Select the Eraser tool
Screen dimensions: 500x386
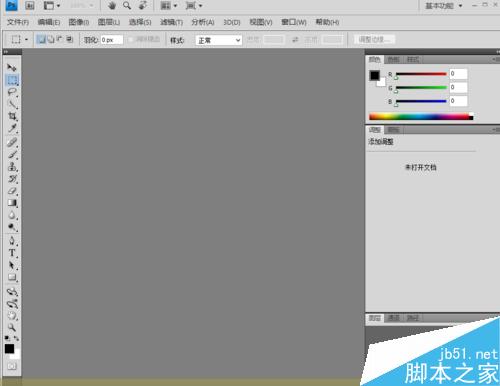click(12, 191)
